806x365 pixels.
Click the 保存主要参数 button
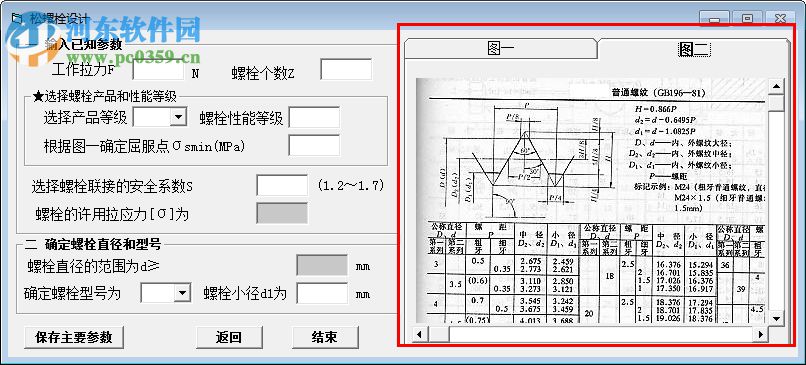coord(74,337)
